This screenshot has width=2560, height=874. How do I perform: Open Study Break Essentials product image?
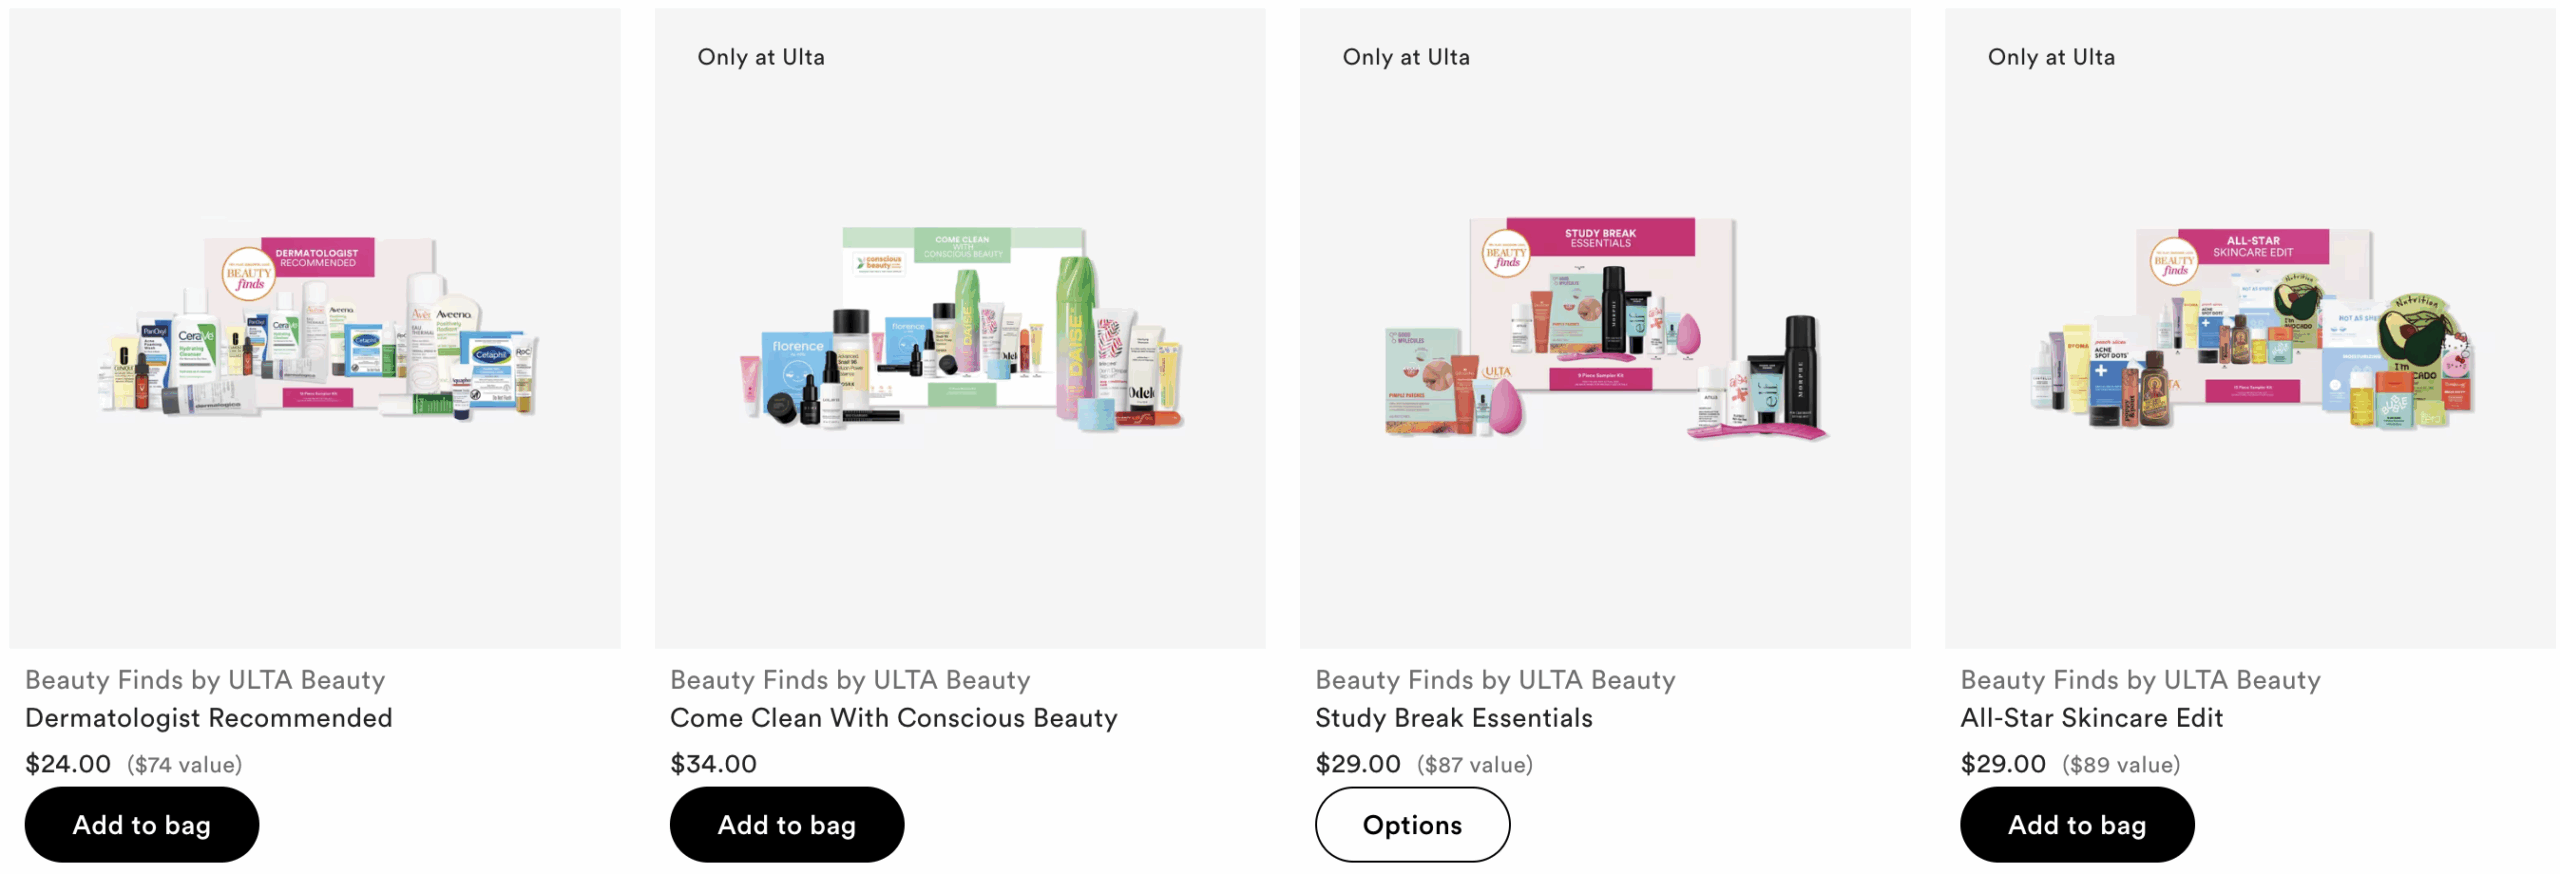1605,328
